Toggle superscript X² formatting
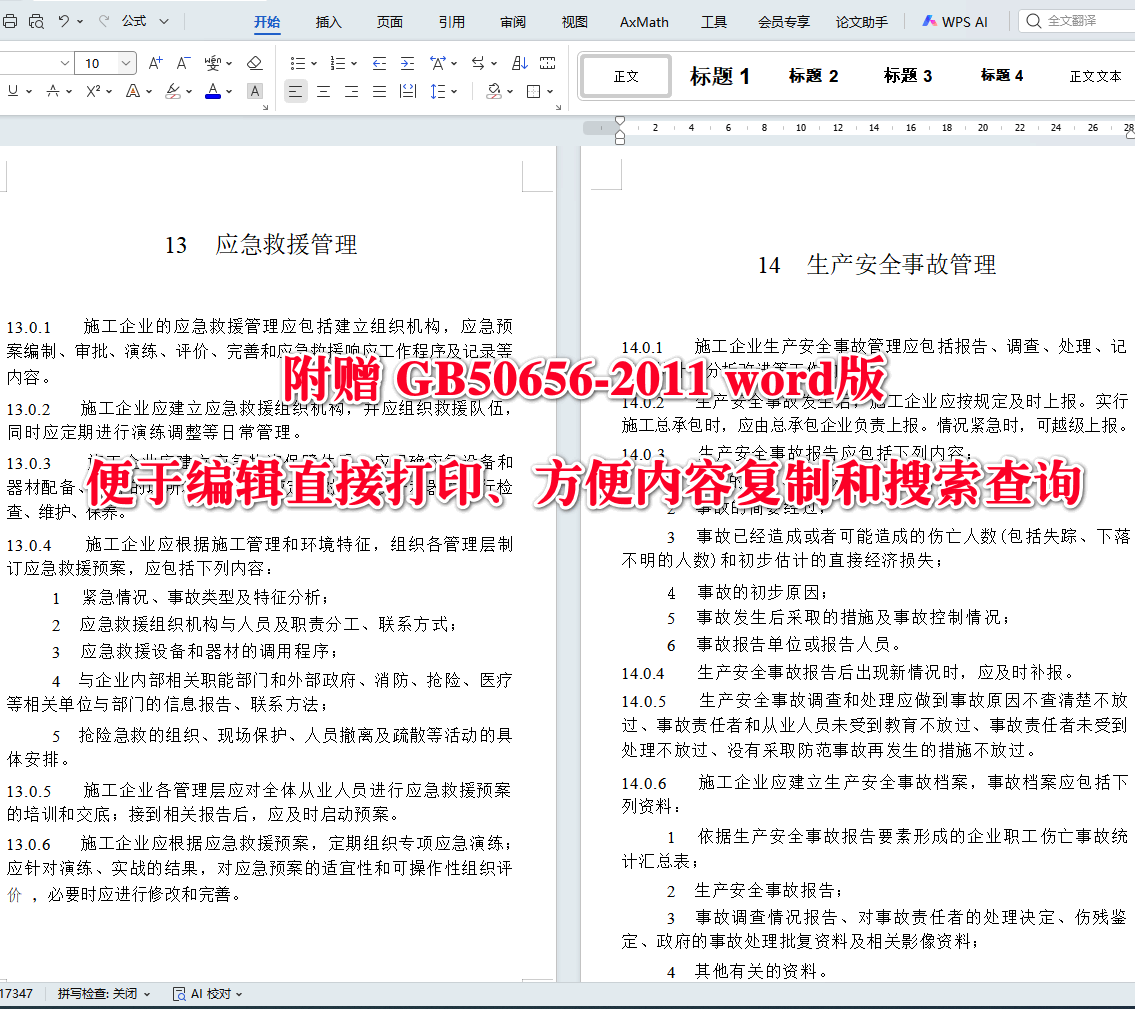This screenshot has width=1135, height=1009. [x=93, y=91]
